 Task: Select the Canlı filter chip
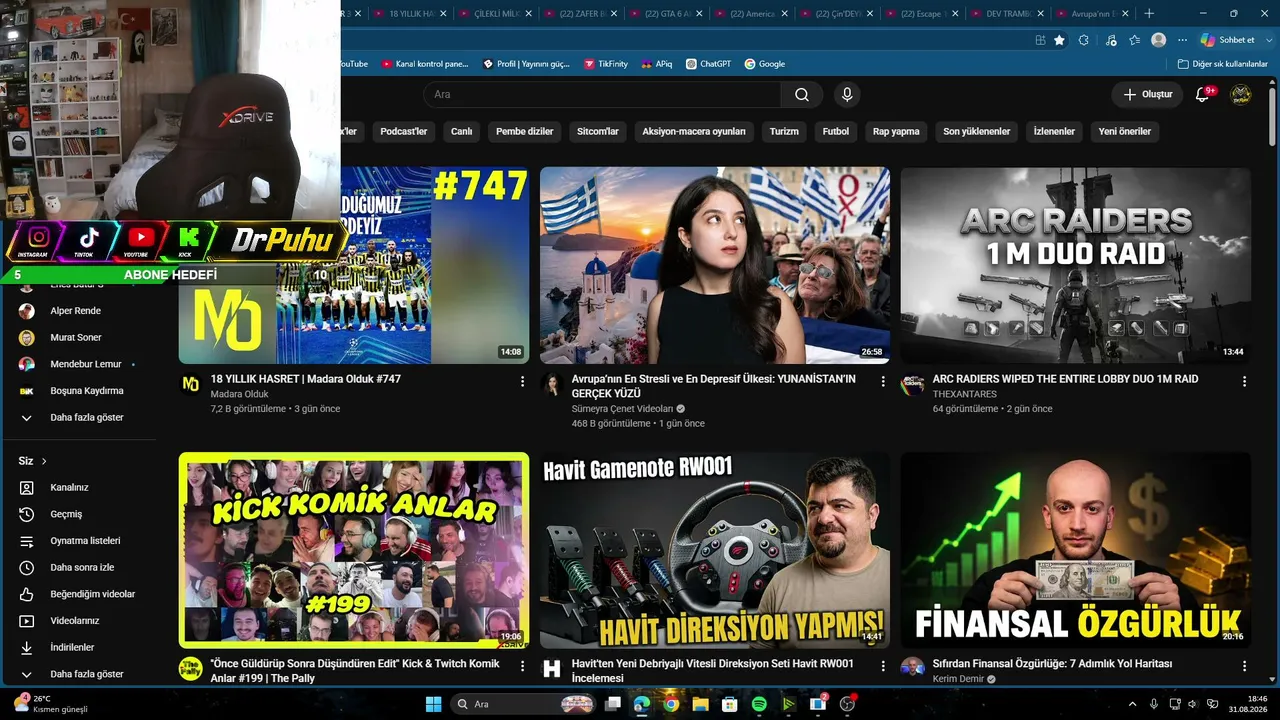[x=461, y=131]
